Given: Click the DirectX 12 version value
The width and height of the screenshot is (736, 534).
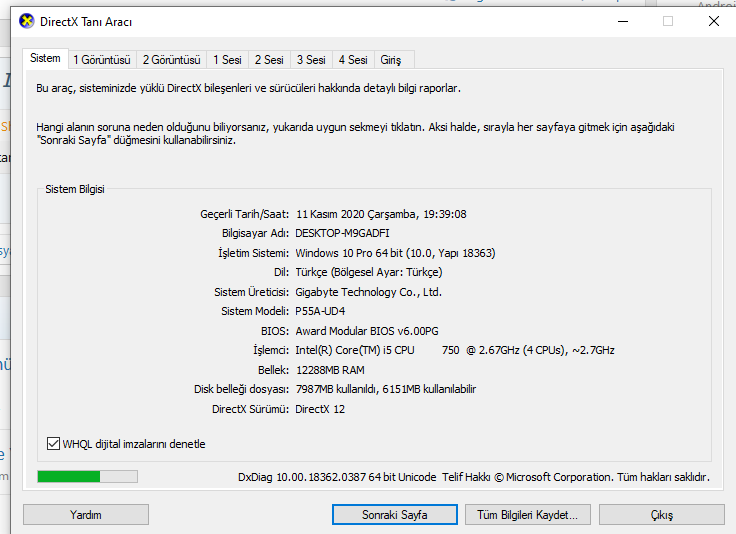Looking at the screenshot, I should [320, 409].
